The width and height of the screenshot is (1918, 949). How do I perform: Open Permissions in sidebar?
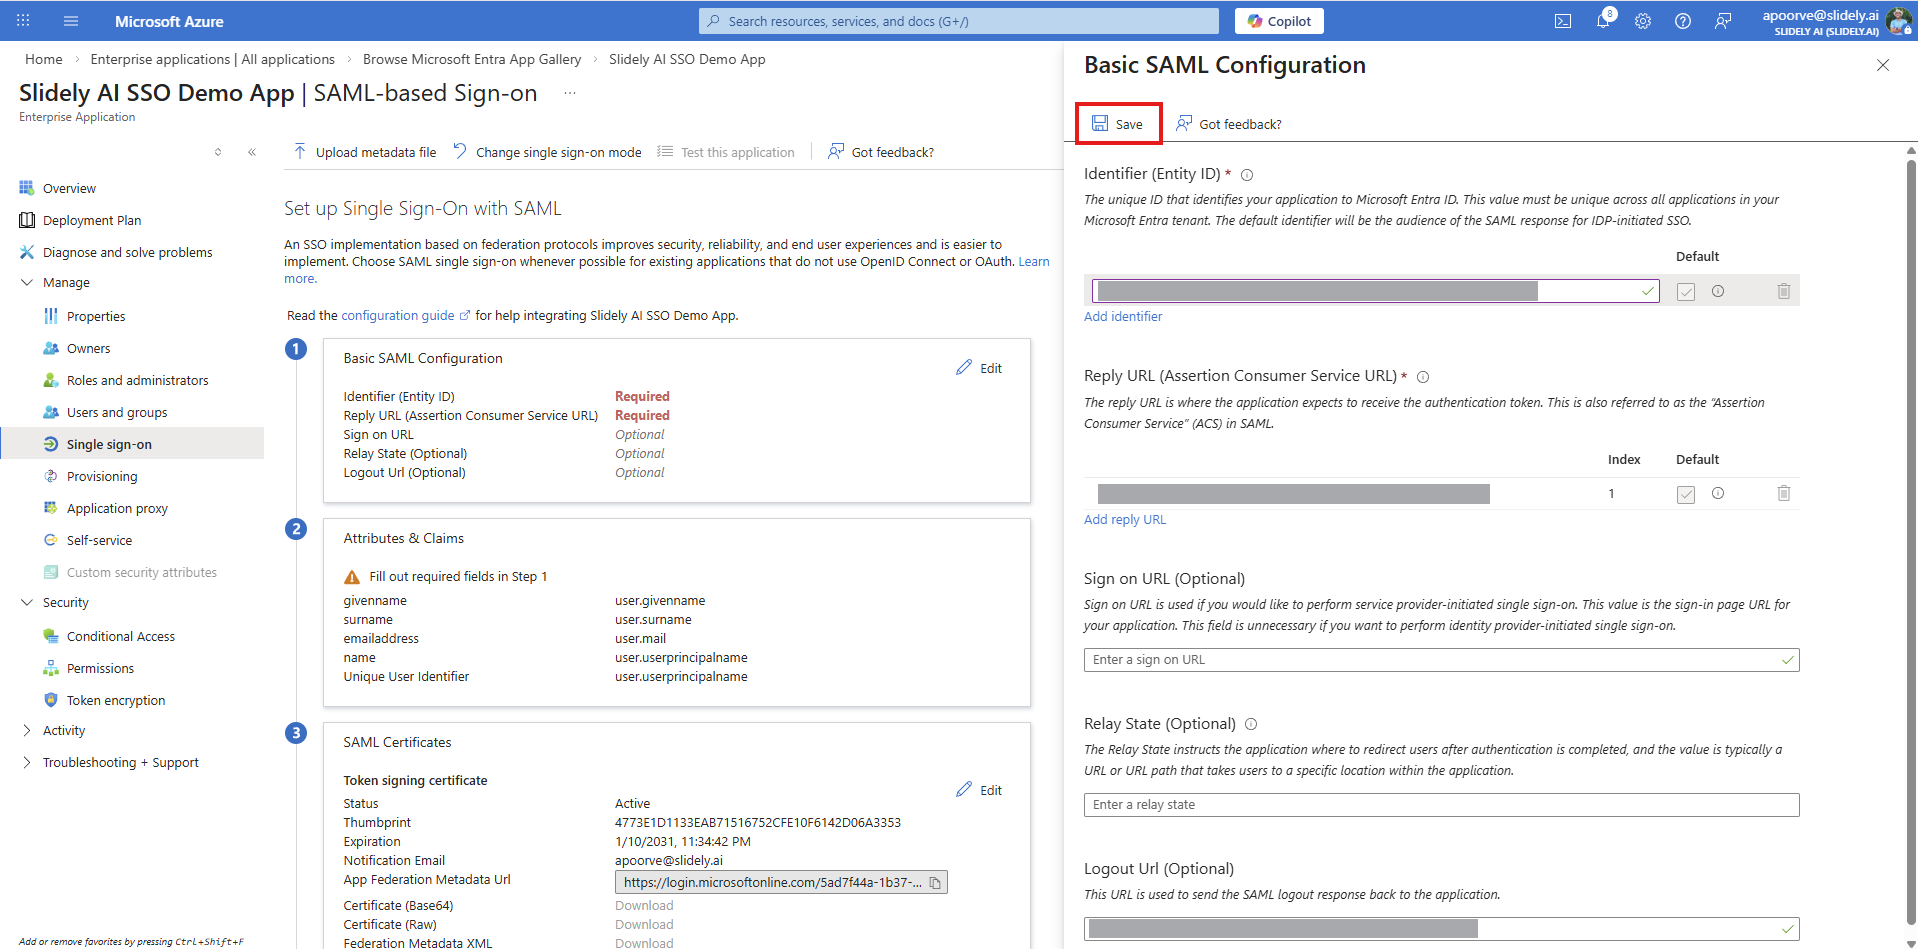pos(100,668)
